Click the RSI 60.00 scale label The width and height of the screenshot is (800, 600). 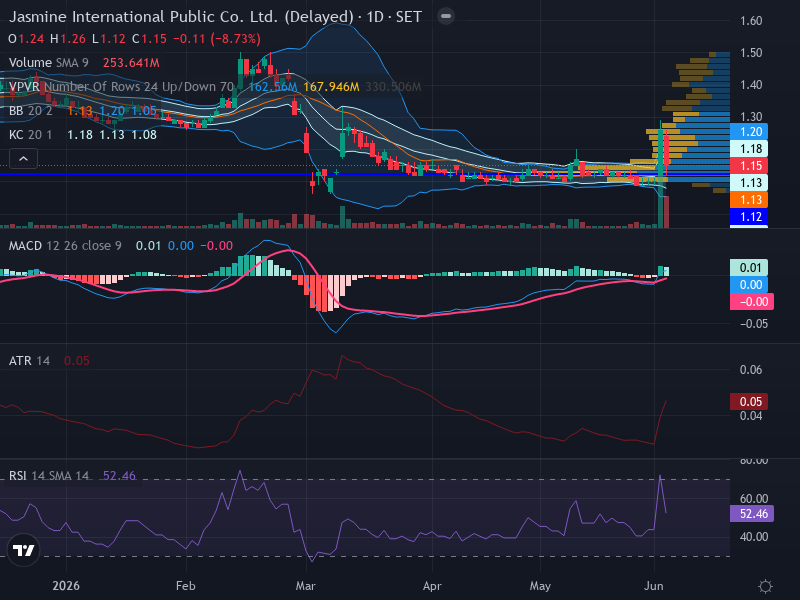point(754,499)
